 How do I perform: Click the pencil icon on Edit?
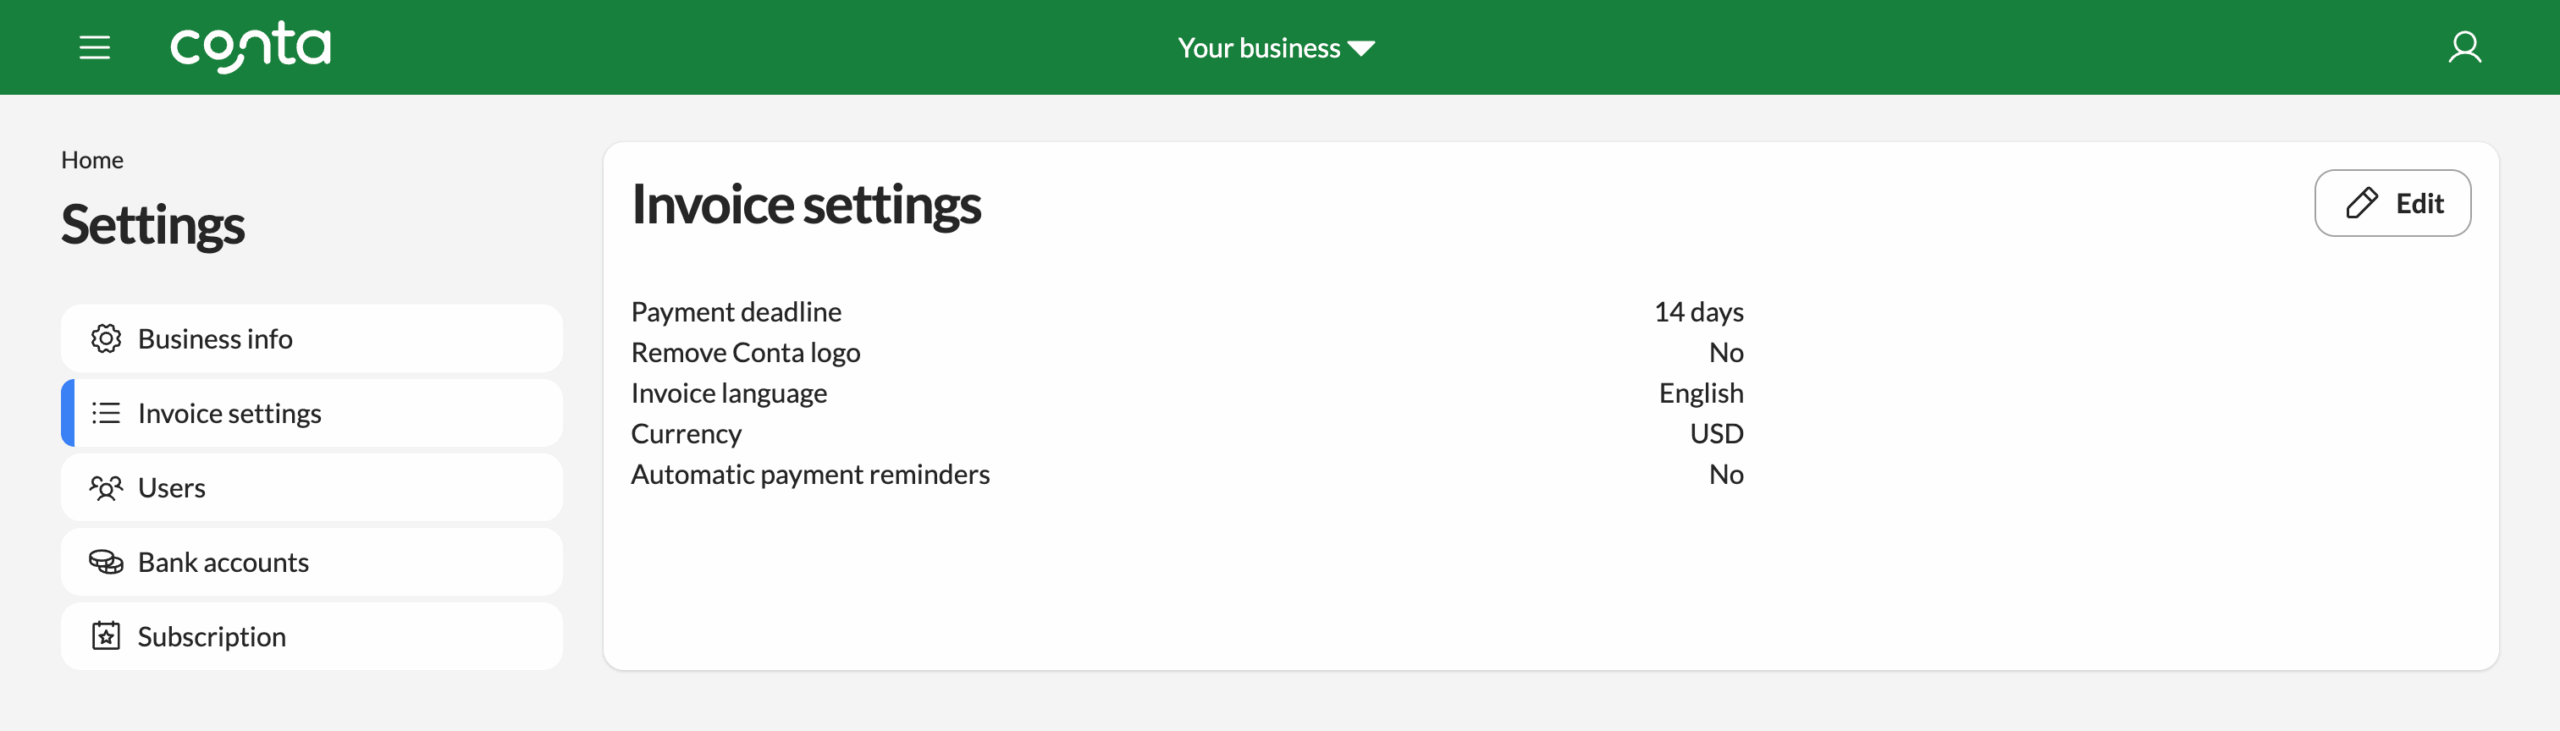coord(2362,203)
